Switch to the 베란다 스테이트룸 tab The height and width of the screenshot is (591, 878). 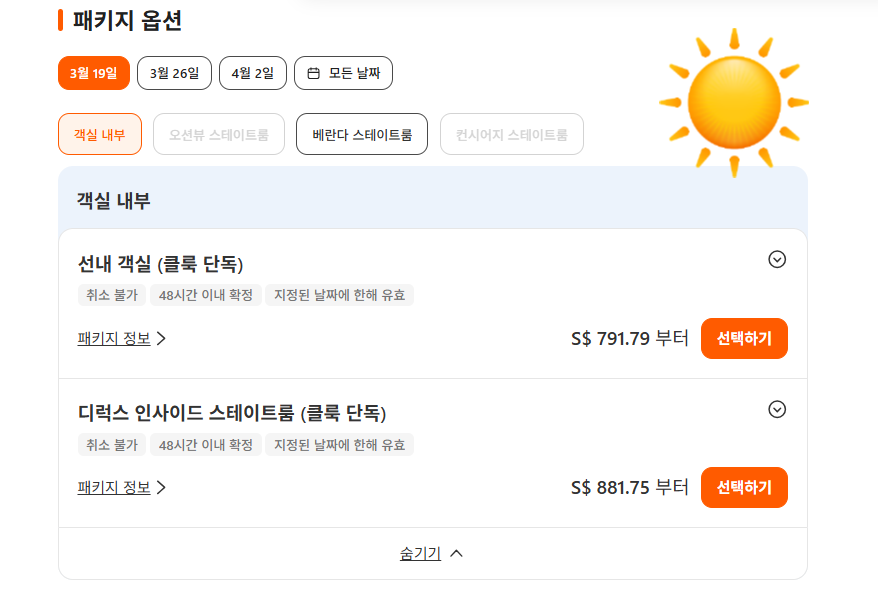point(362,134)
